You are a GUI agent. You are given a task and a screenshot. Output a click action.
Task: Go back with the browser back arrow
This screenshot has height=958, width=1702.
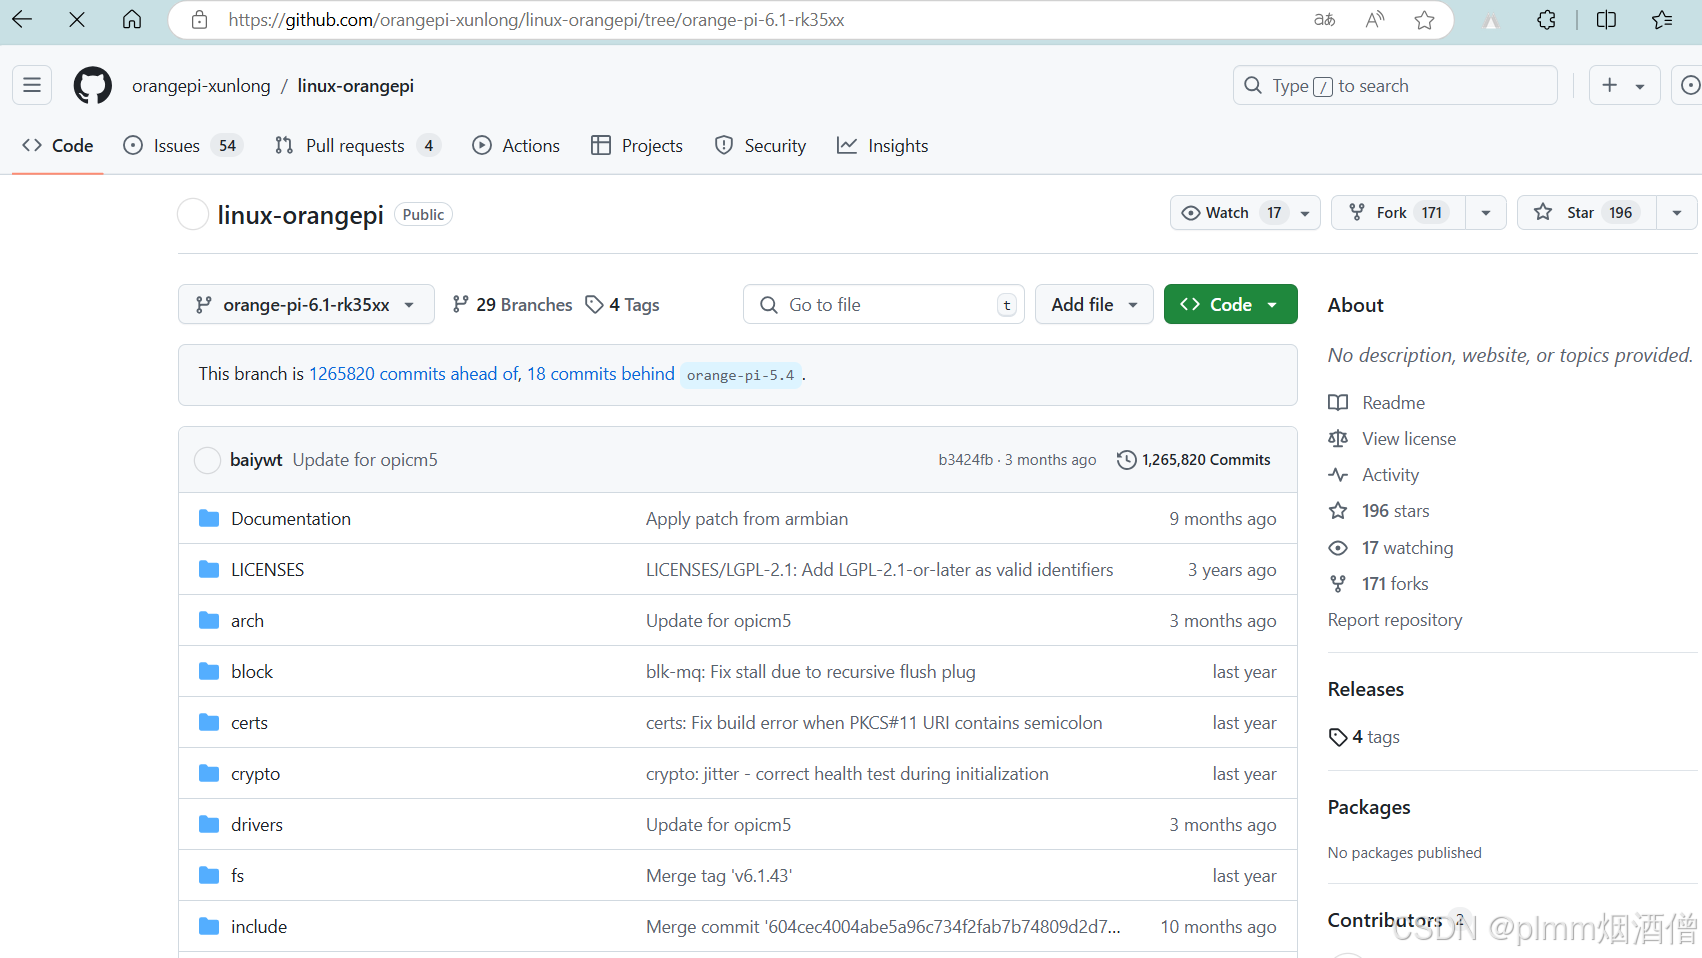coord(22,19)
